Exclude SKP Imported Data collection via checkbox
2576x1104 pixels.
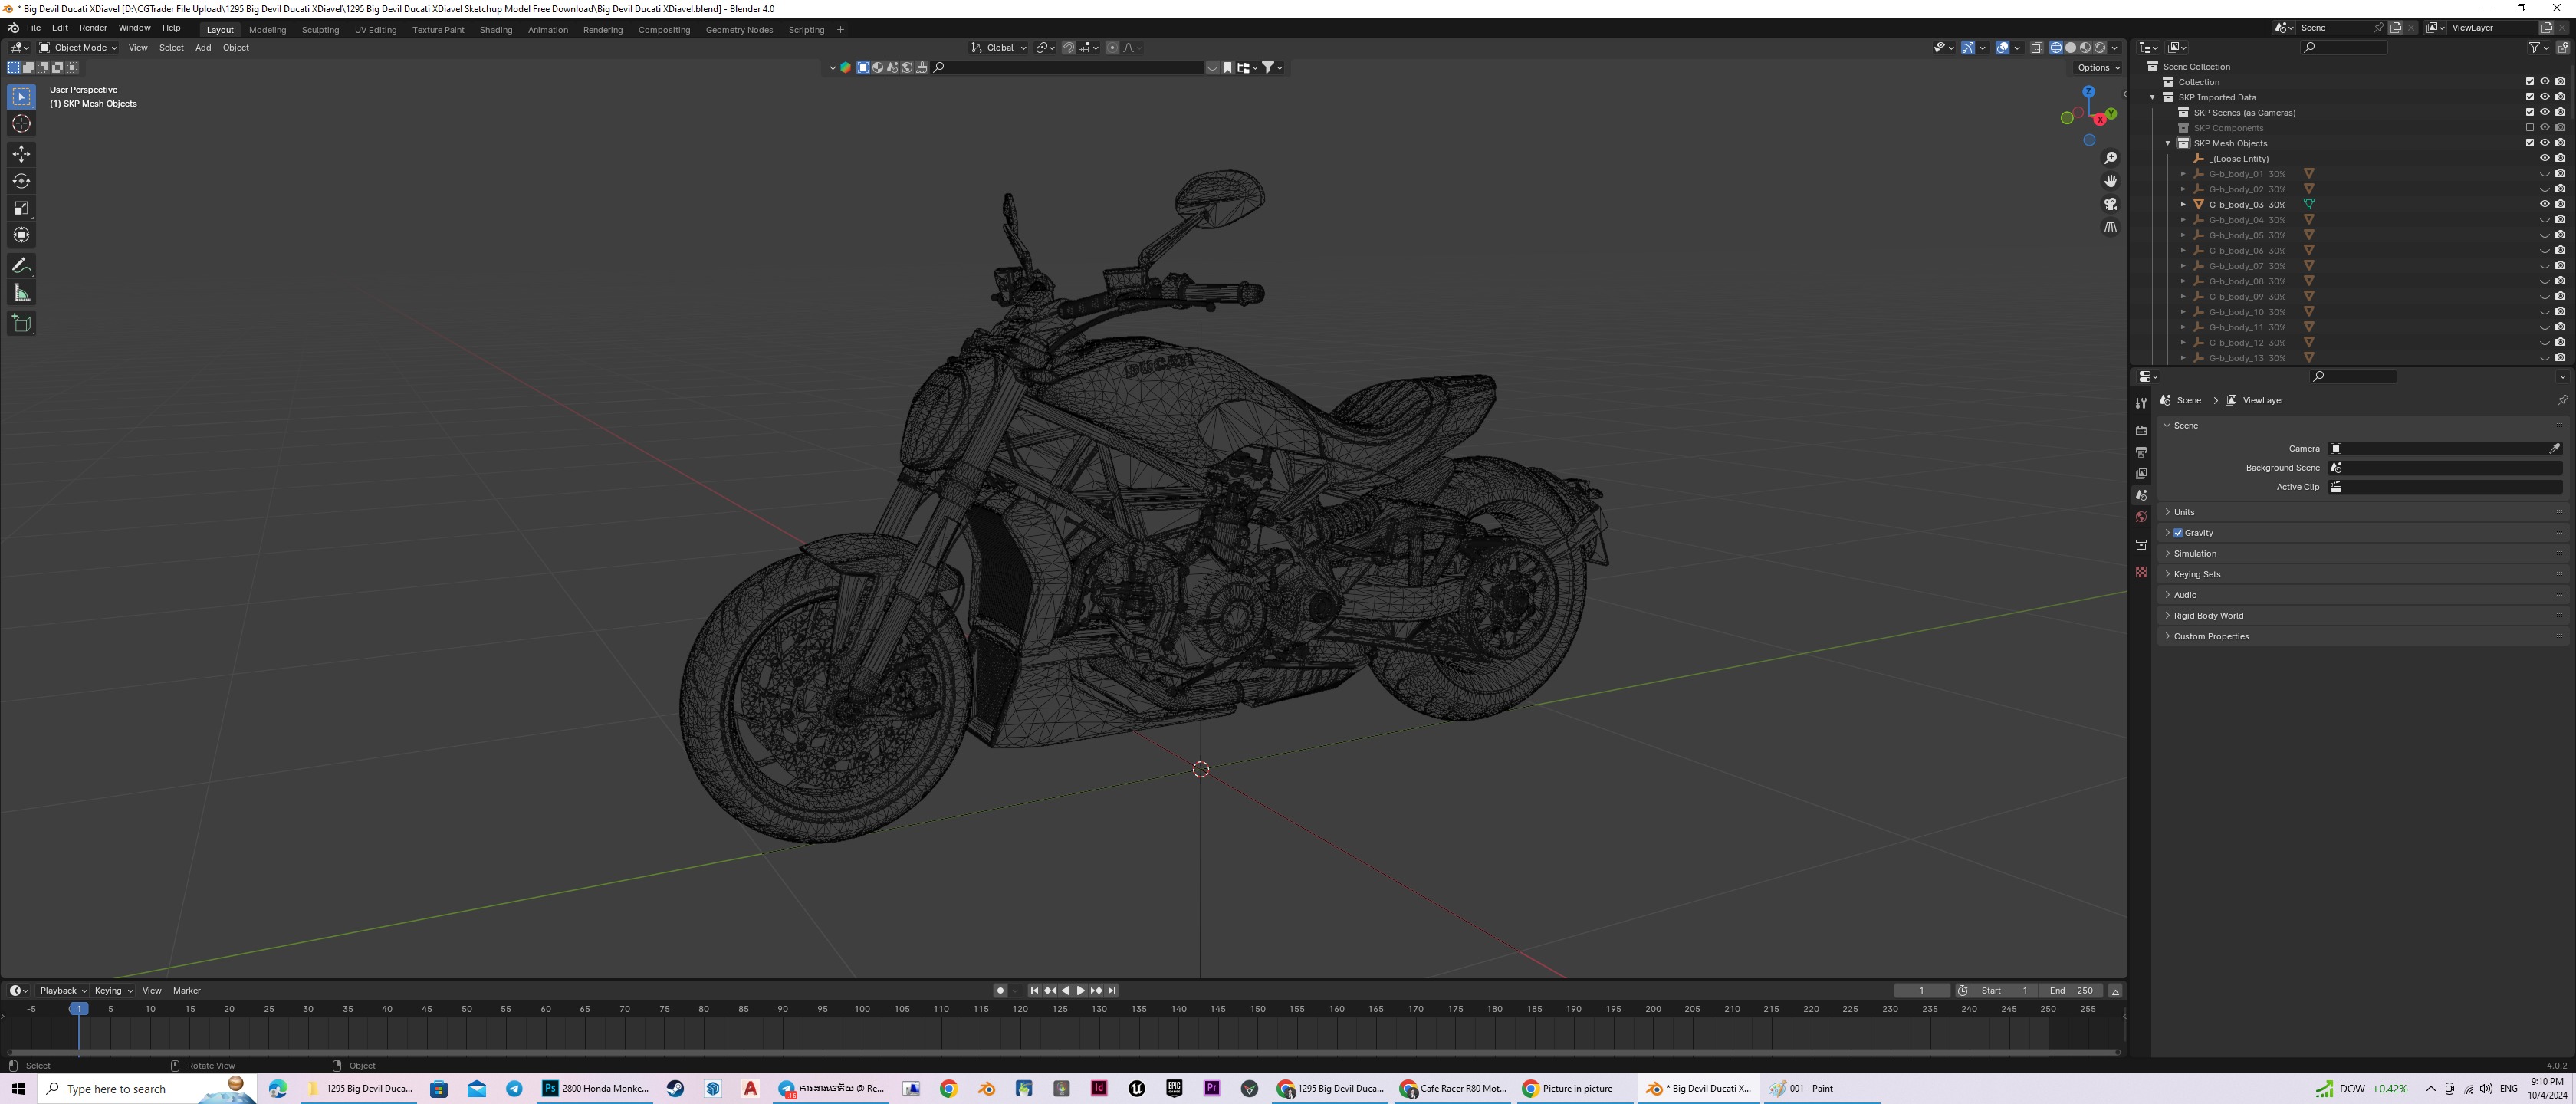(x=2530, y=97)
